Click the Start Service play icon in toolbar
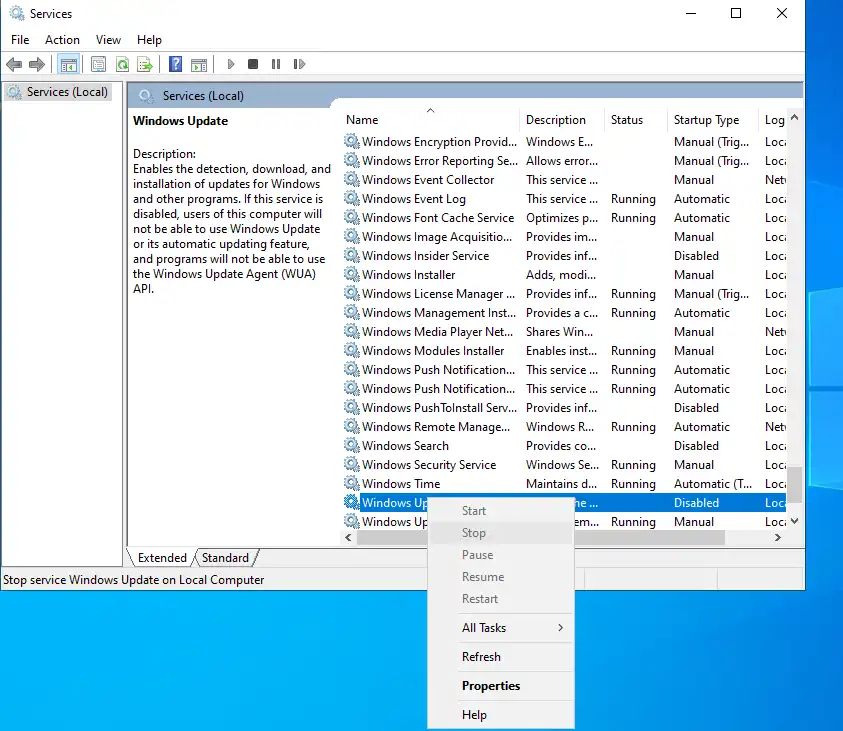The image size is (843, 731). tap(231, 64)
